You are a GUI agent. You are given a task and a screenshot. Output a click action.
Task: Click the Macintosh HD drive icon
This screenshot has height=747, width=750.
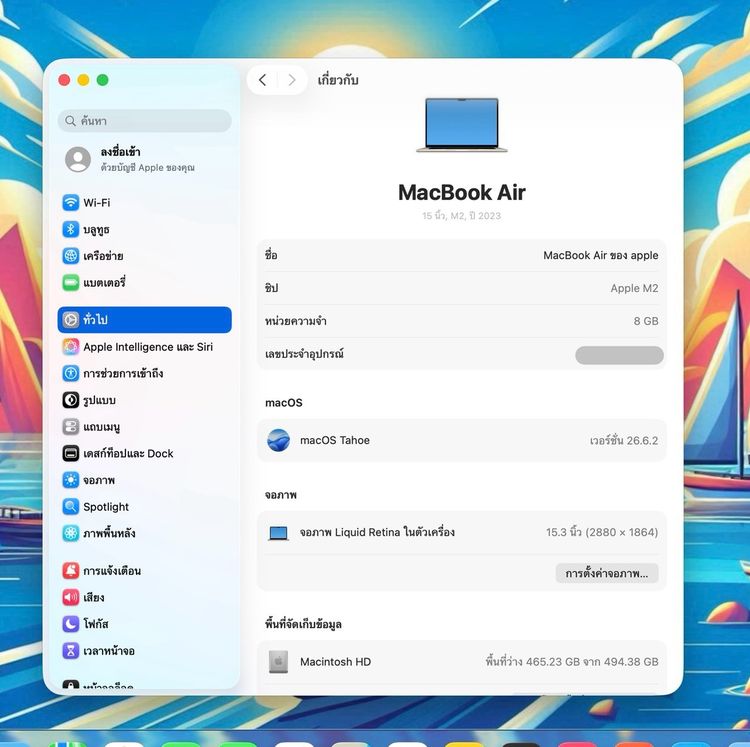click(278, 662)
